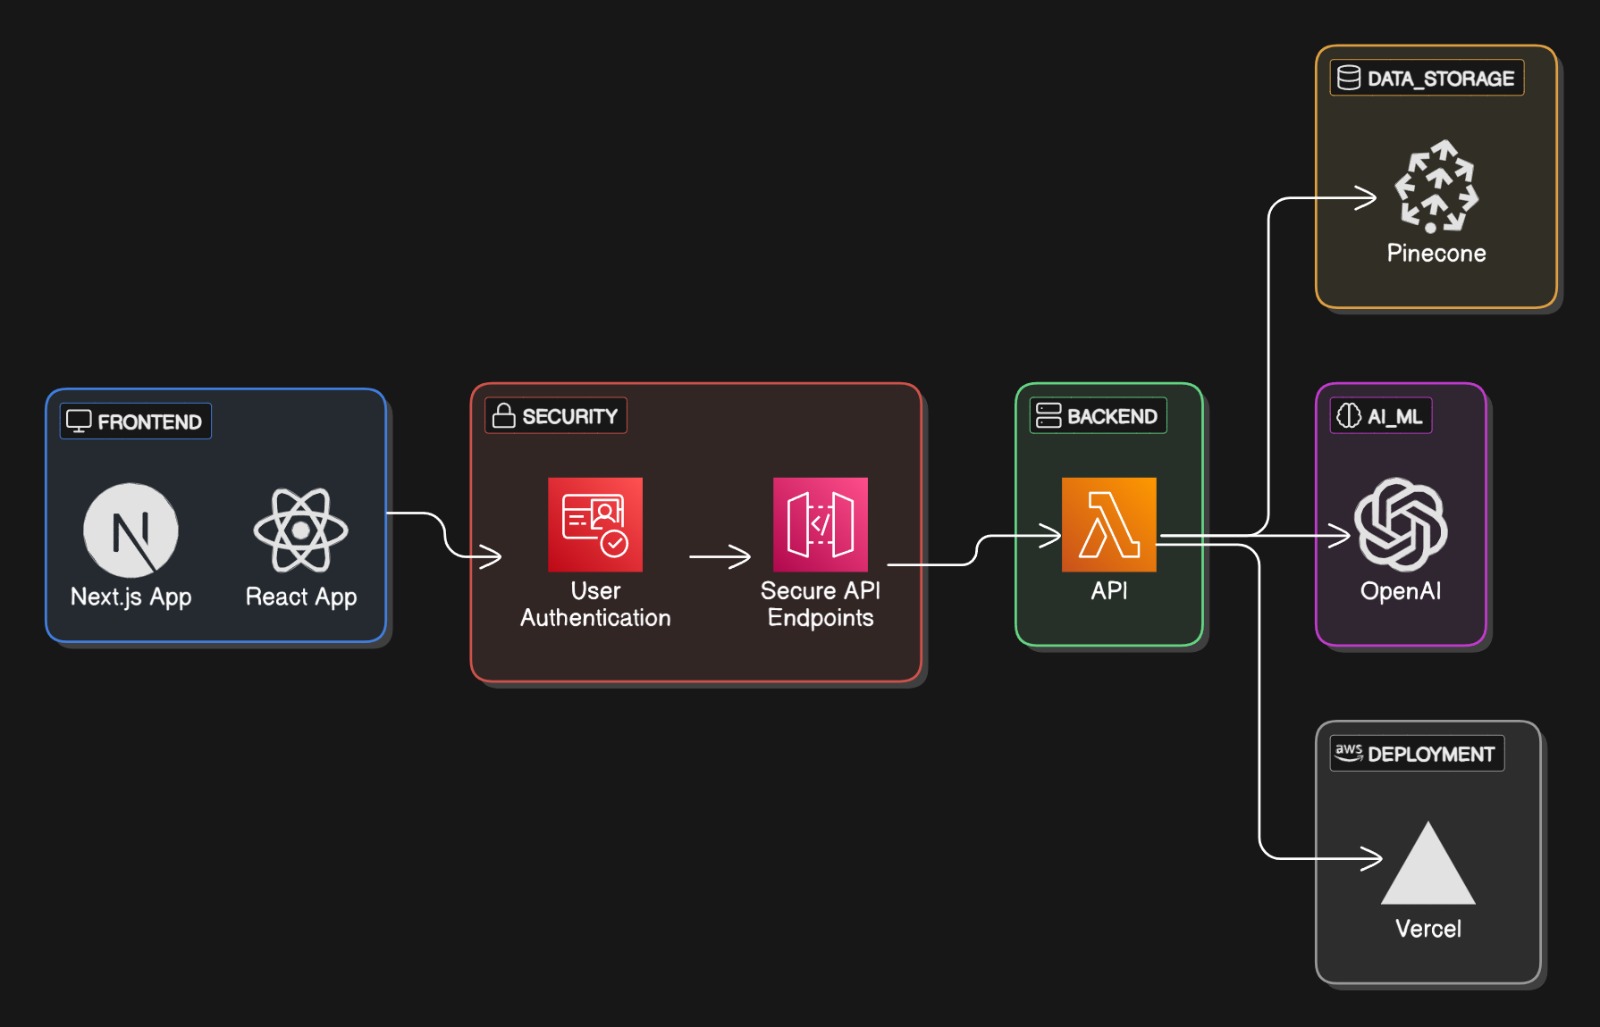Click the lock icon in SECURITY label
The height and width of the screenshot is (1027, 1600).
(x=504, y=416)
